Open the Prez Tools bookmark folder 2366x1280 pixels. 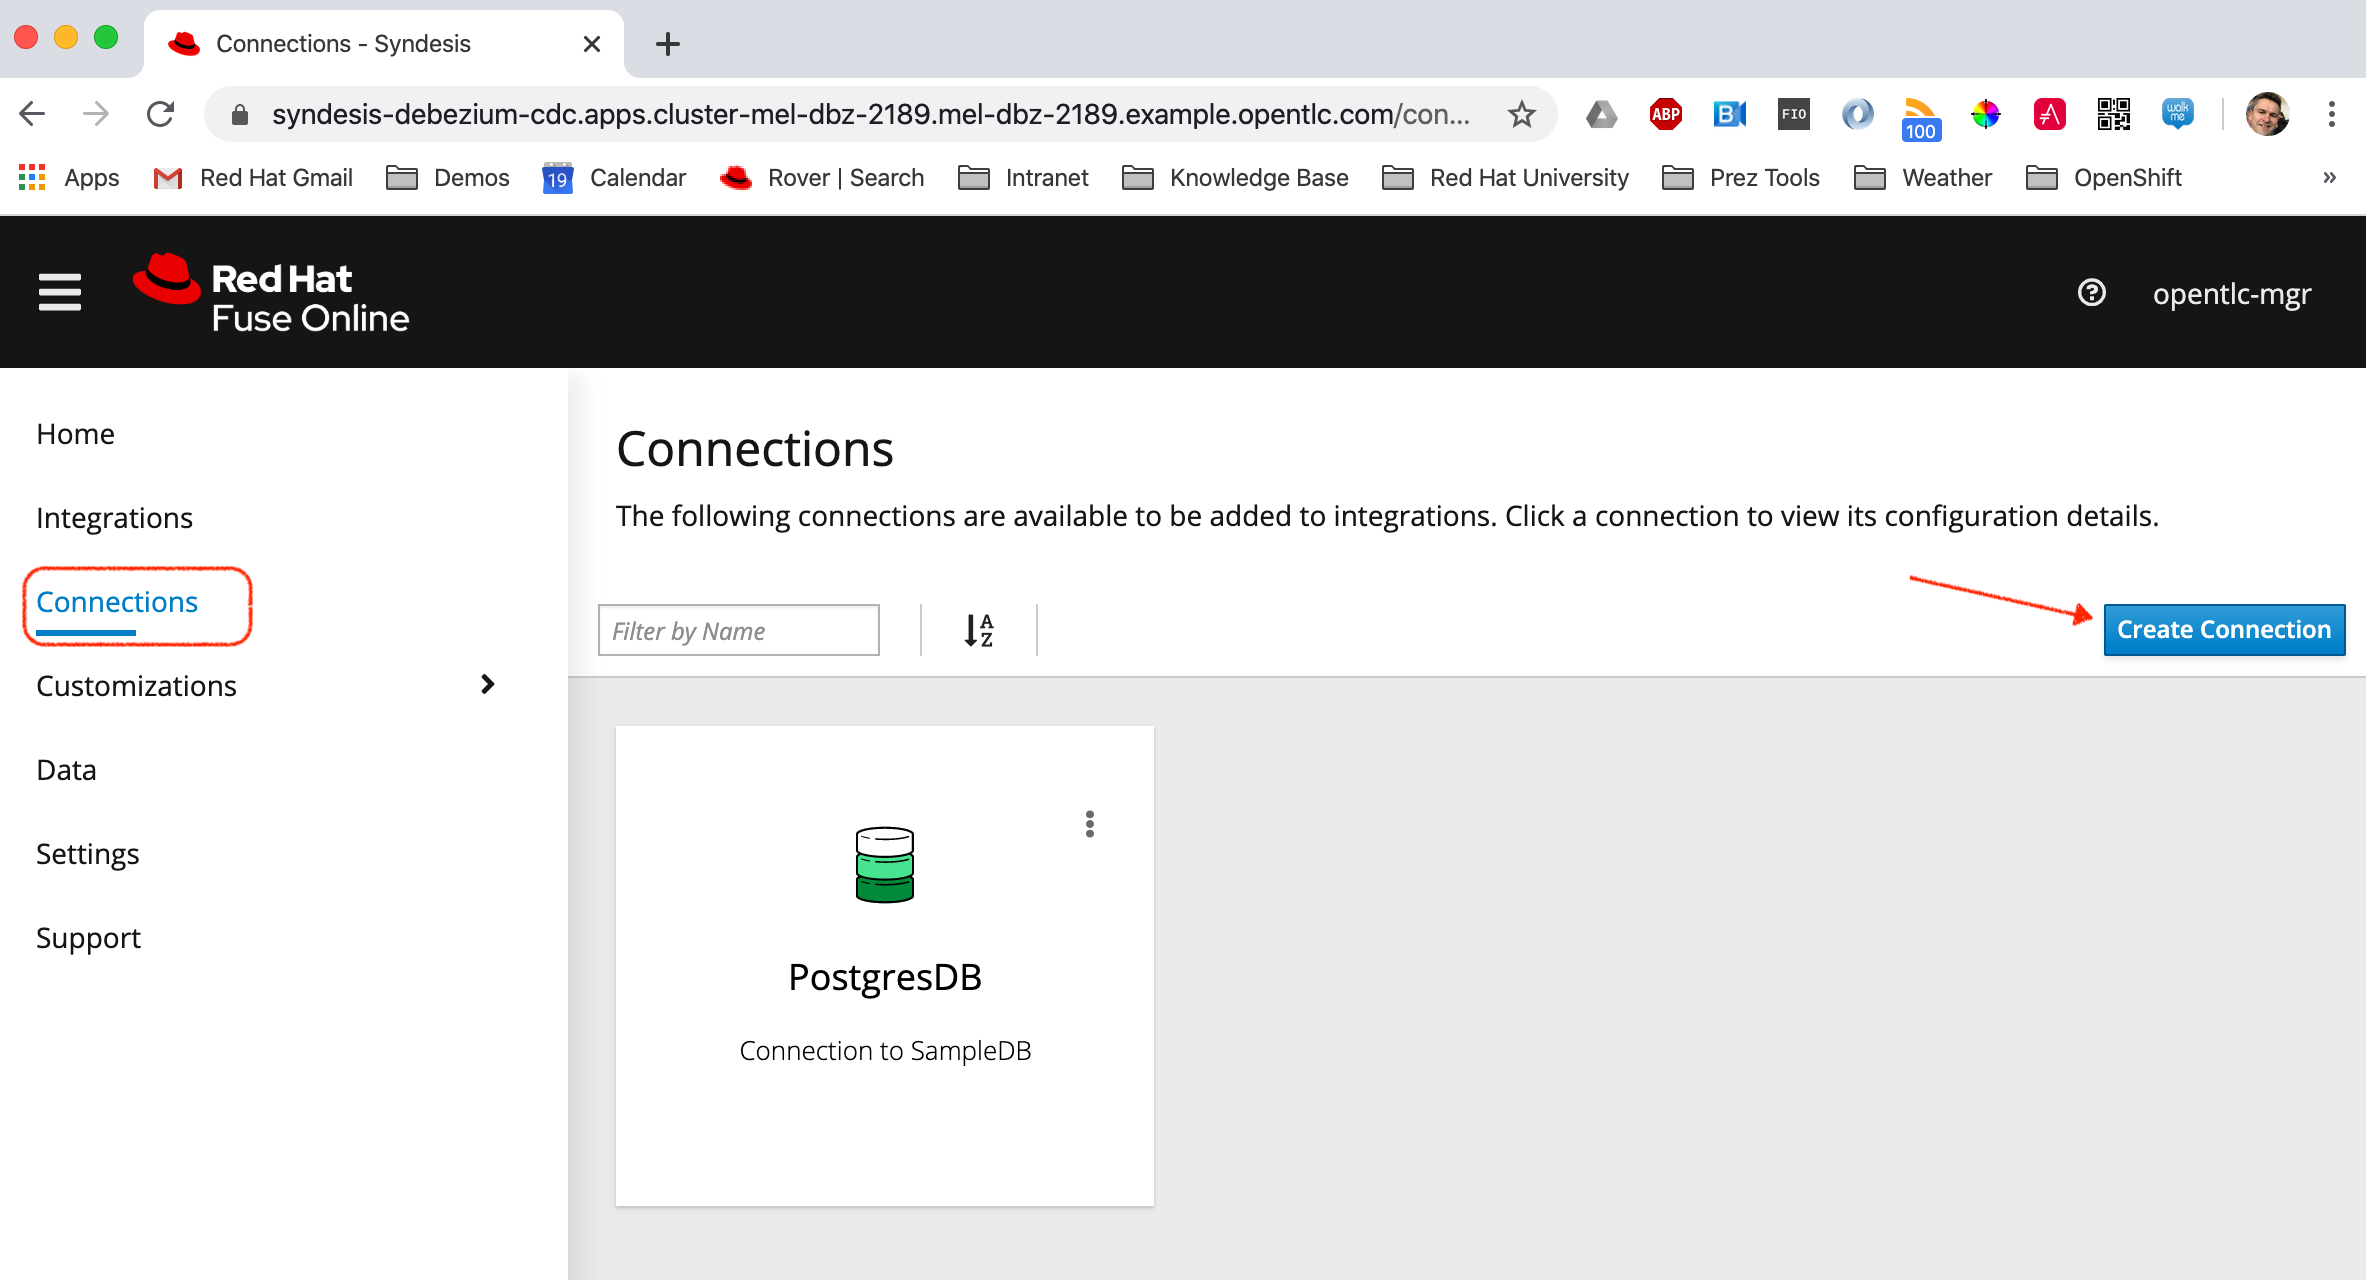(1741, 178)
